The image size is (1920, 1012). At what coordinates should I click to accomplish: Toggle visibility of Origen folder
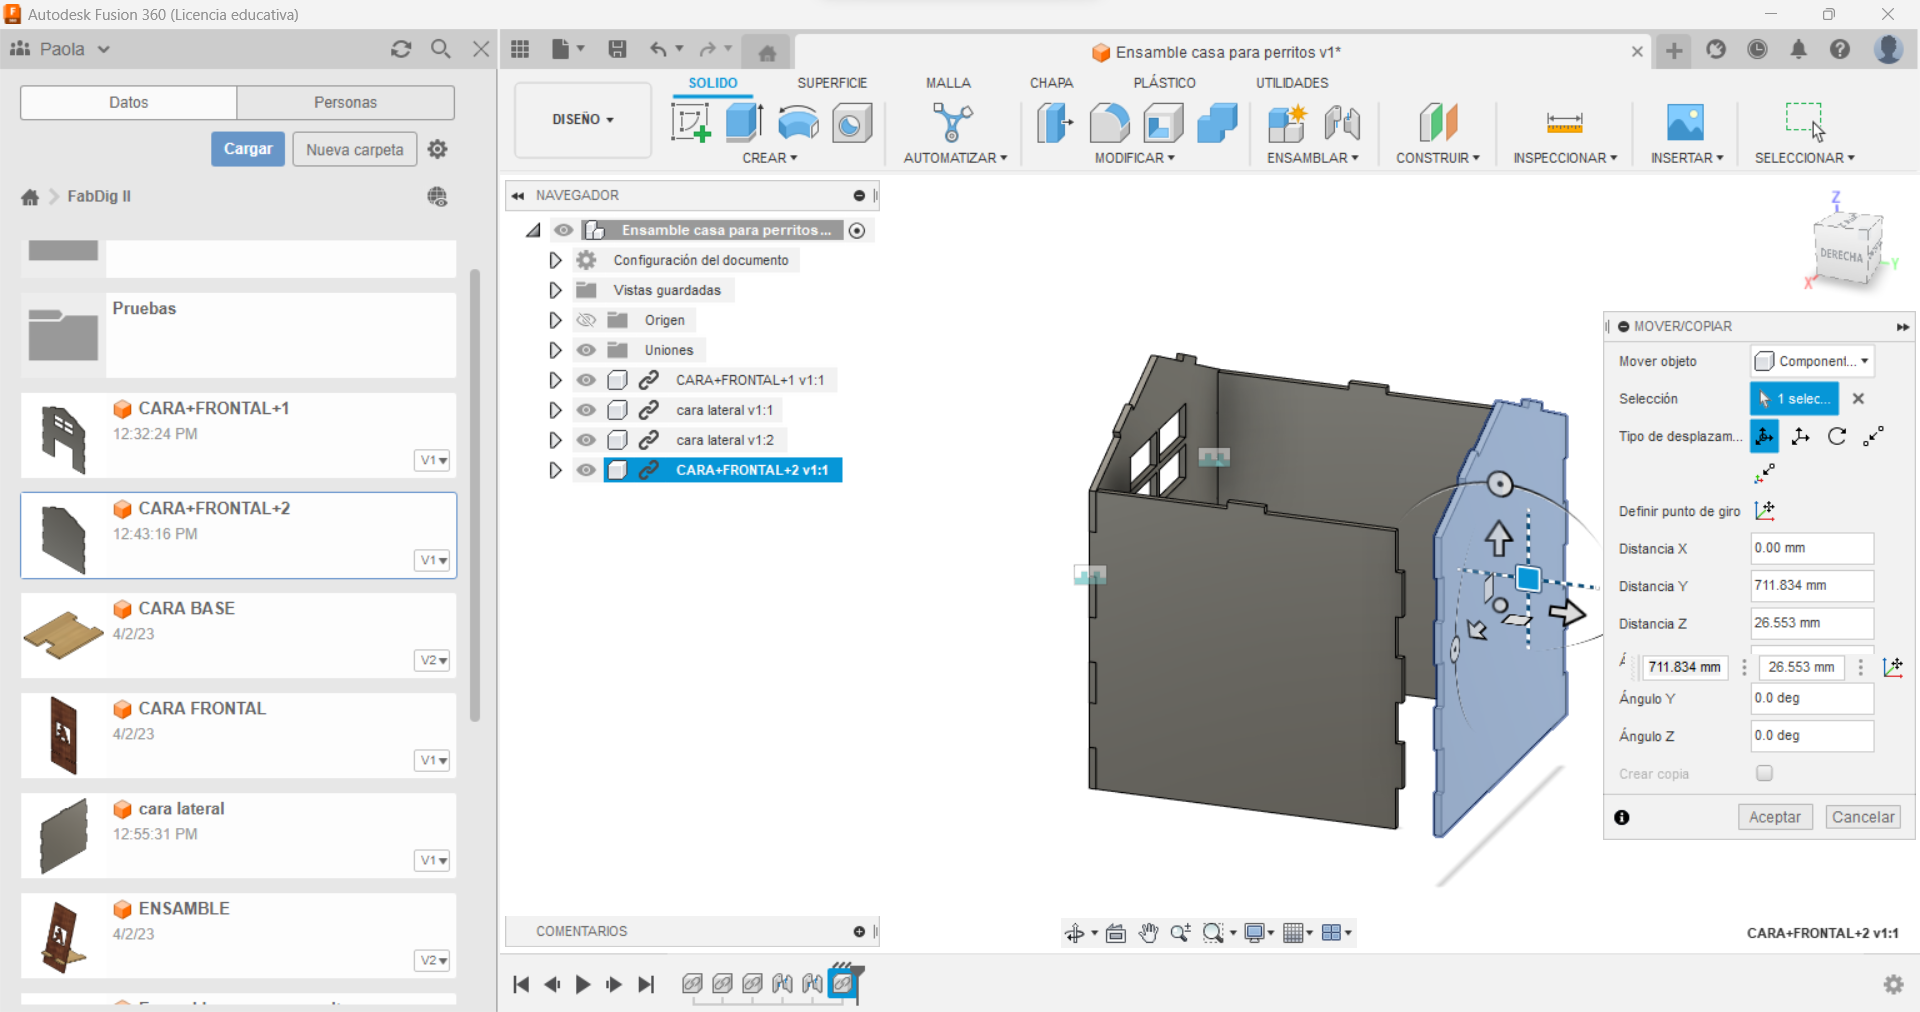(586, 320)
